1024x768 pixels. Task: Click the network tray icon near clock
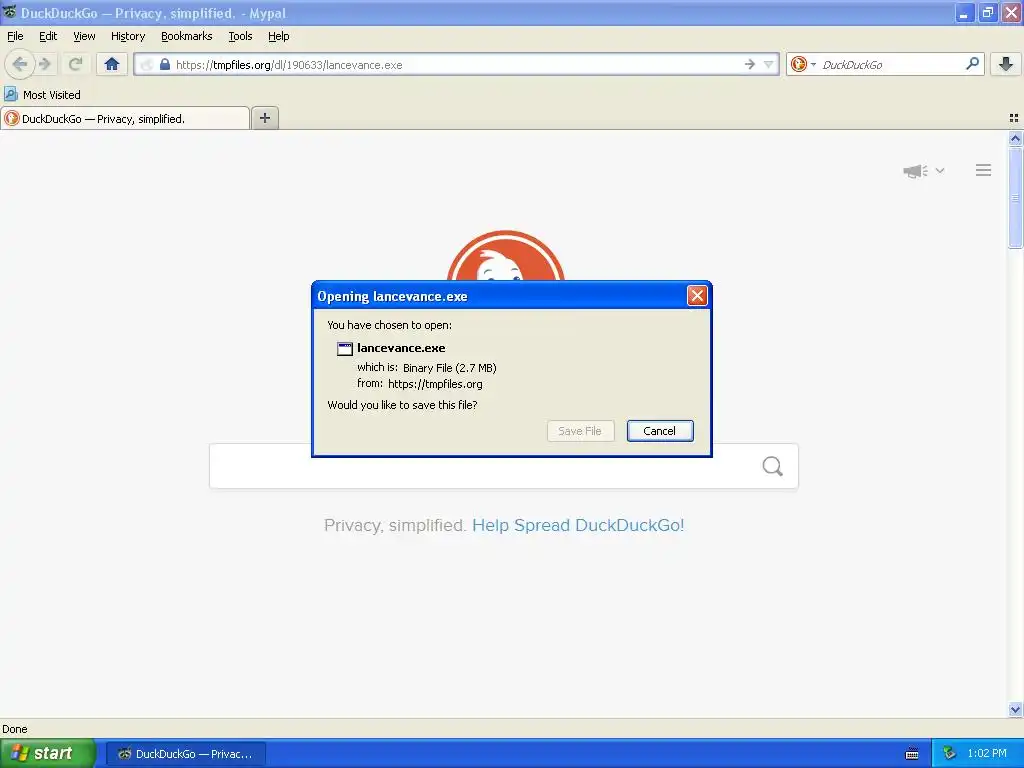[x=950, y=753]
